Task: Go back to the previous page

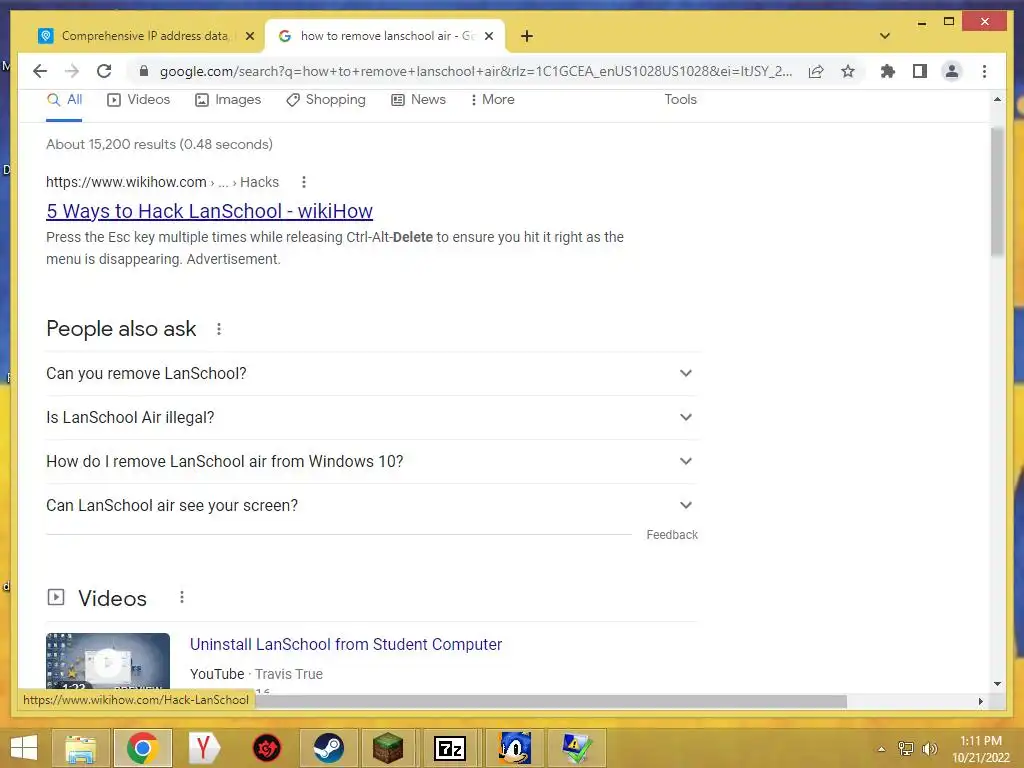Action: pyautogui.click(x=40, y=71)
